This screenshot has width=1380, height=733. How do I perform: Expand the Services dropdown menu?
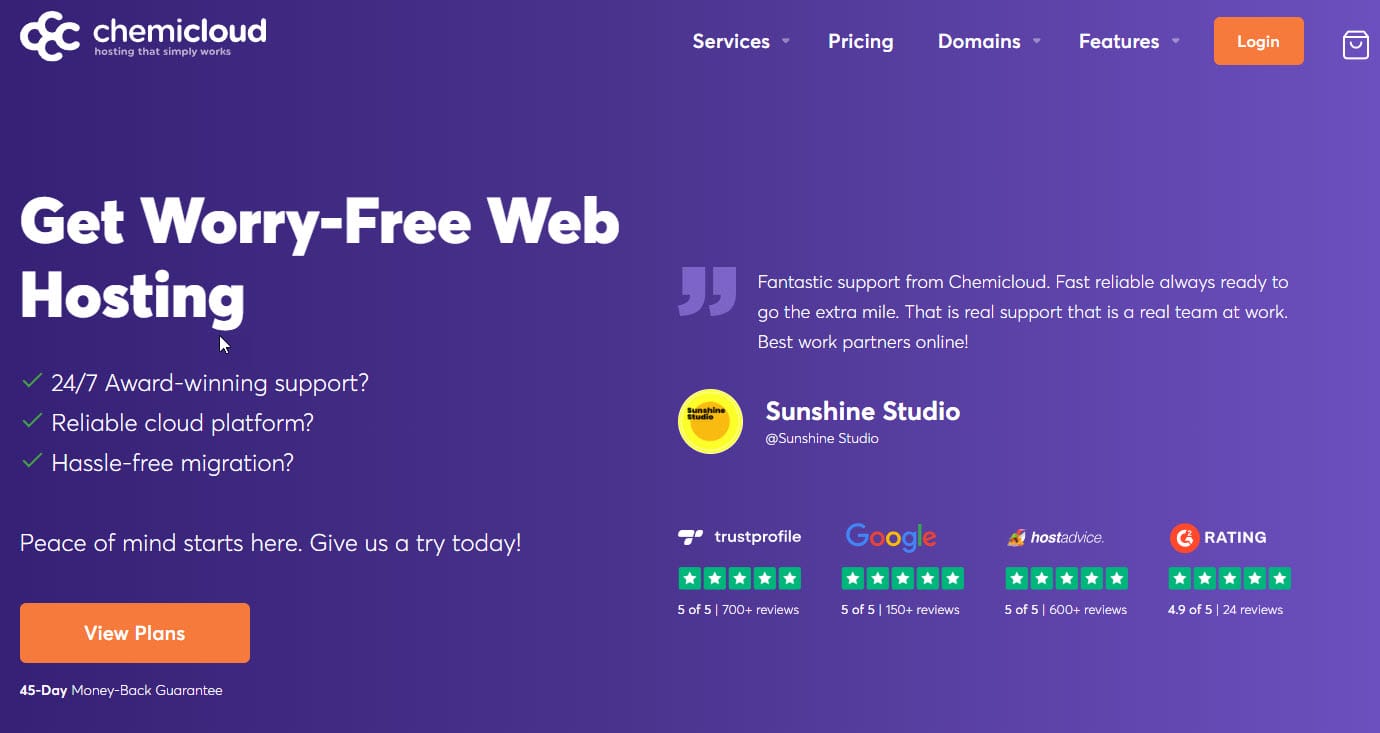point(741,41)
